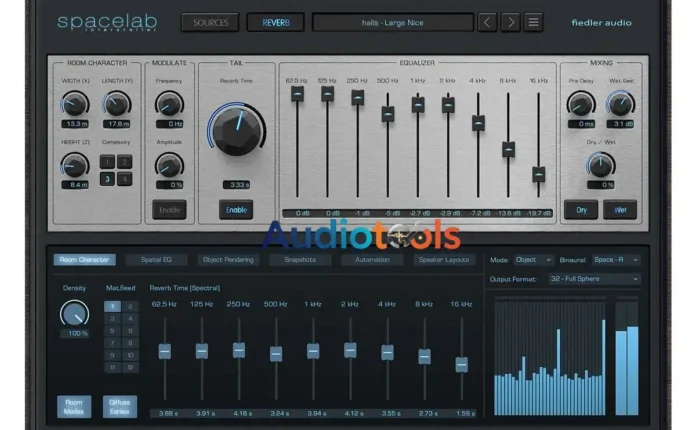
Task: Toggle the Modulate Enable button
Action: [x=169, y=210]
